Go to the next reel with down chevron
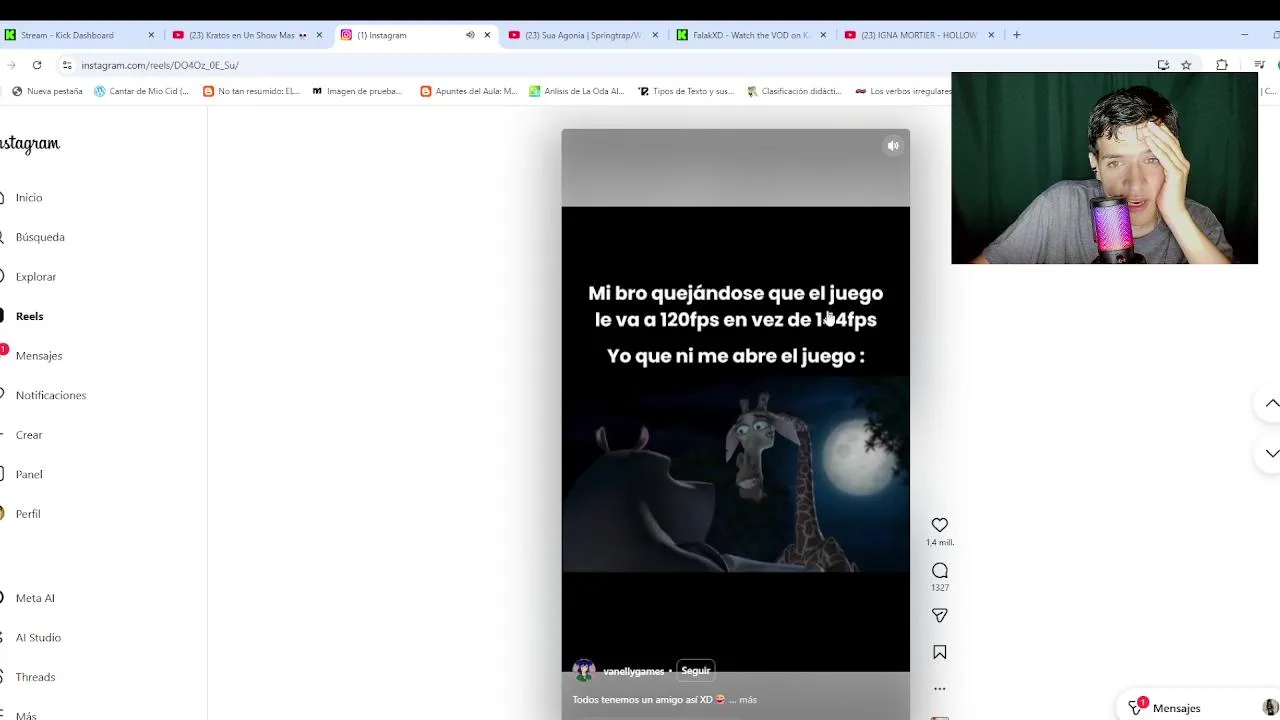Screen dimensions: 1280x720 (x=1272, y=453)
